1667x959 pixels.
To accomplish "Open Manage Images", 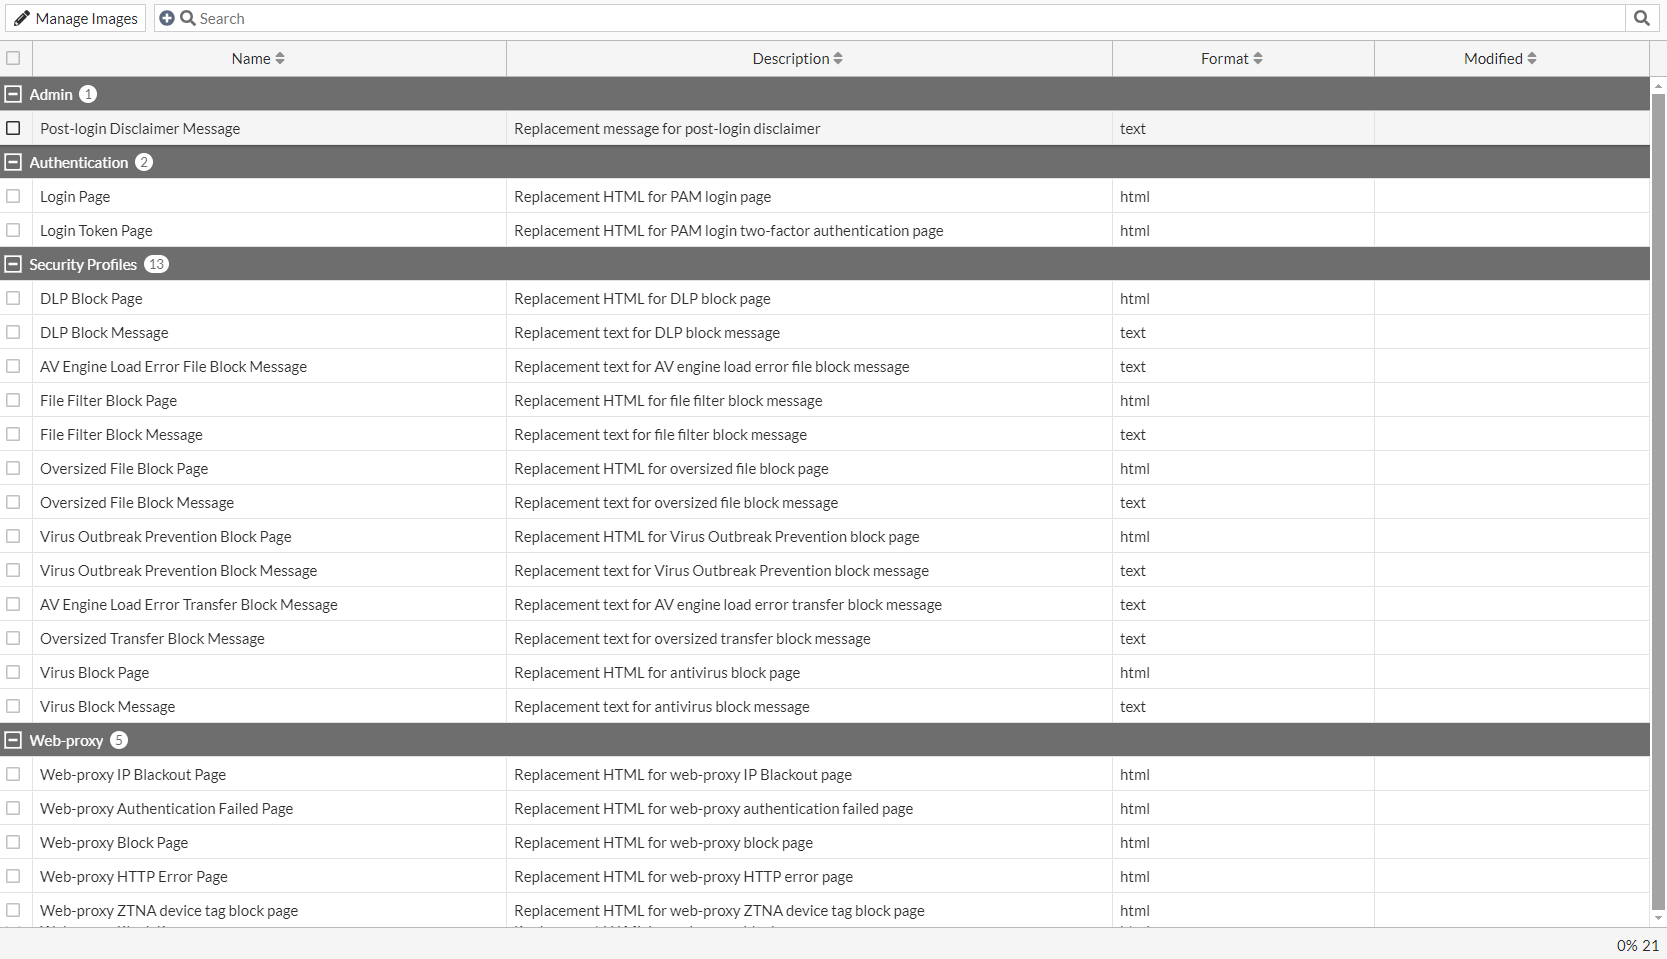I will (x=85, y=18).
